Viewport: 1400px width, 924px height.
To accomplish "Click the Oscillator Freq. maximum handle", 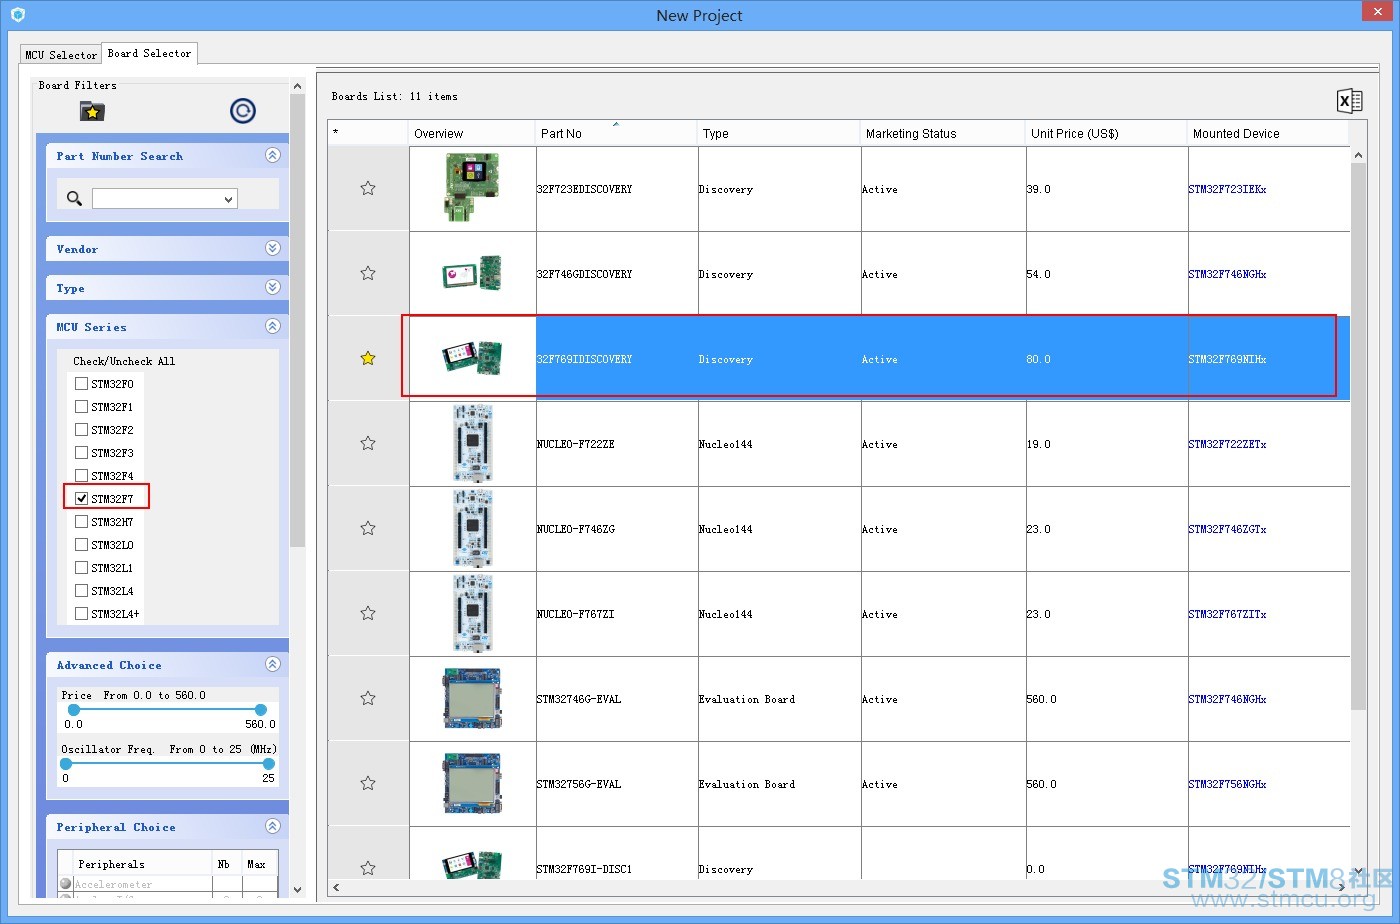I will tap(268, 763).
